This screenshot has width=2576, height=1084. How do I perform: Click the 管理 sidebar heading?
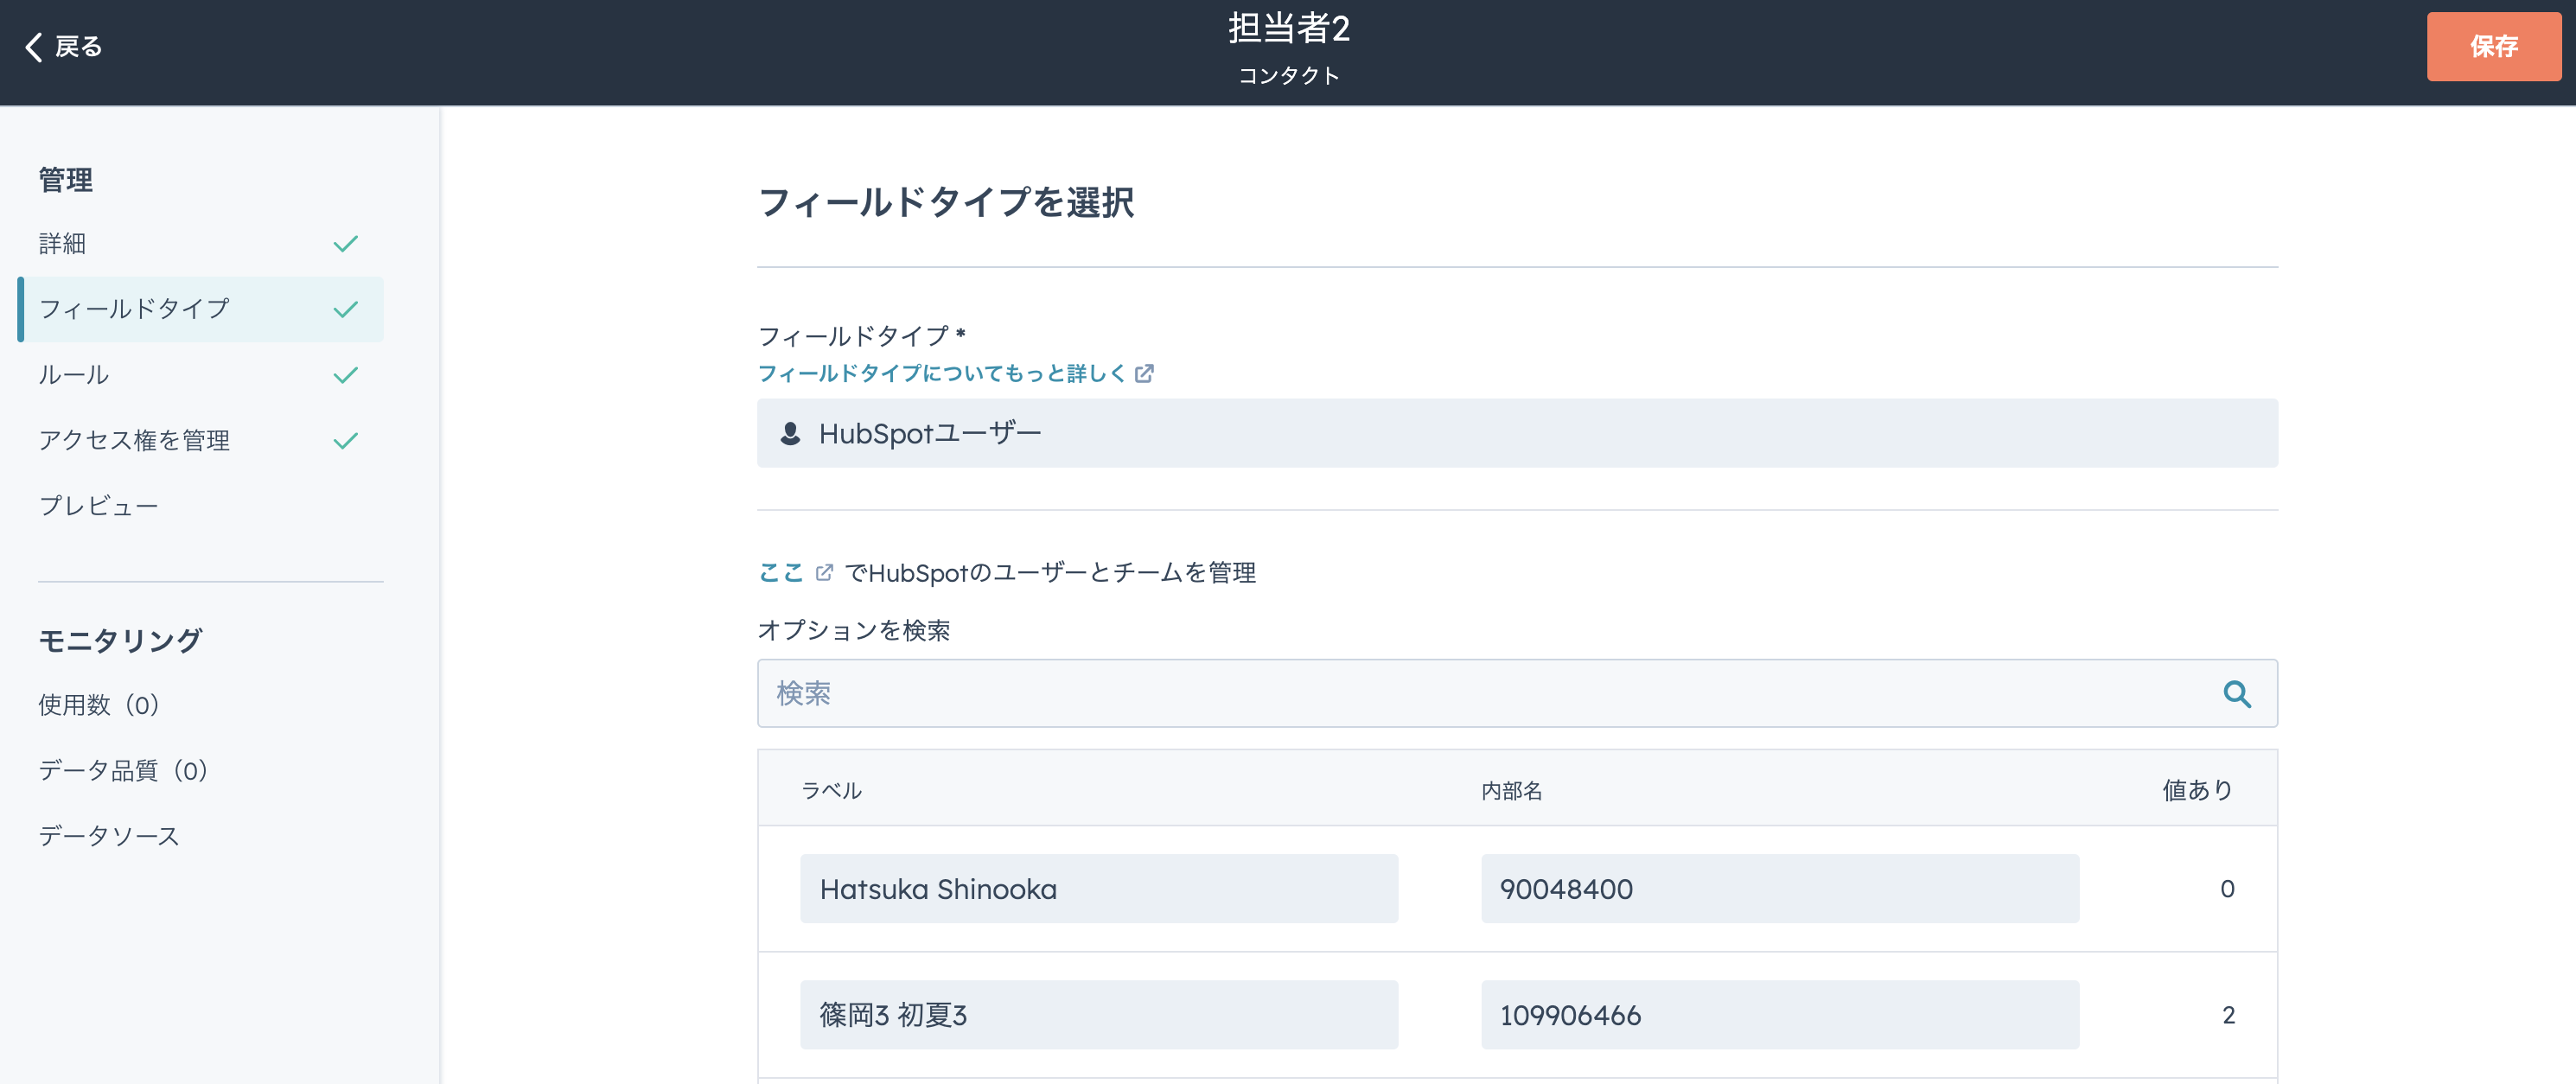[x=65, y=180]
